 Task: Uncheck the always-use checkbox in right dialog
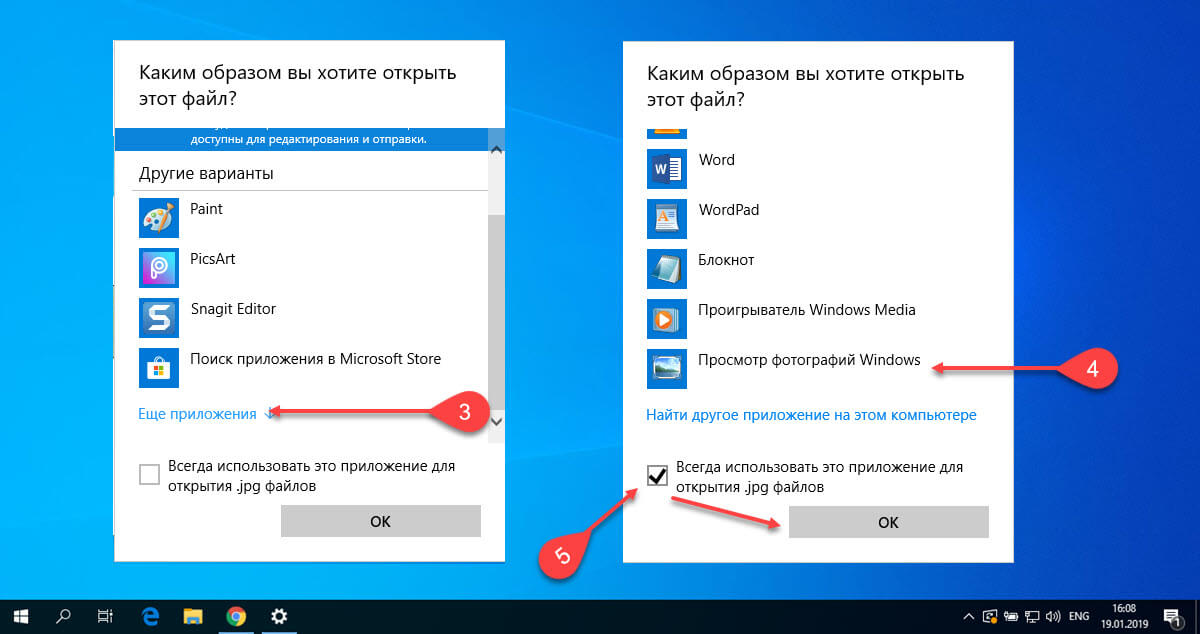coord(657,476)
